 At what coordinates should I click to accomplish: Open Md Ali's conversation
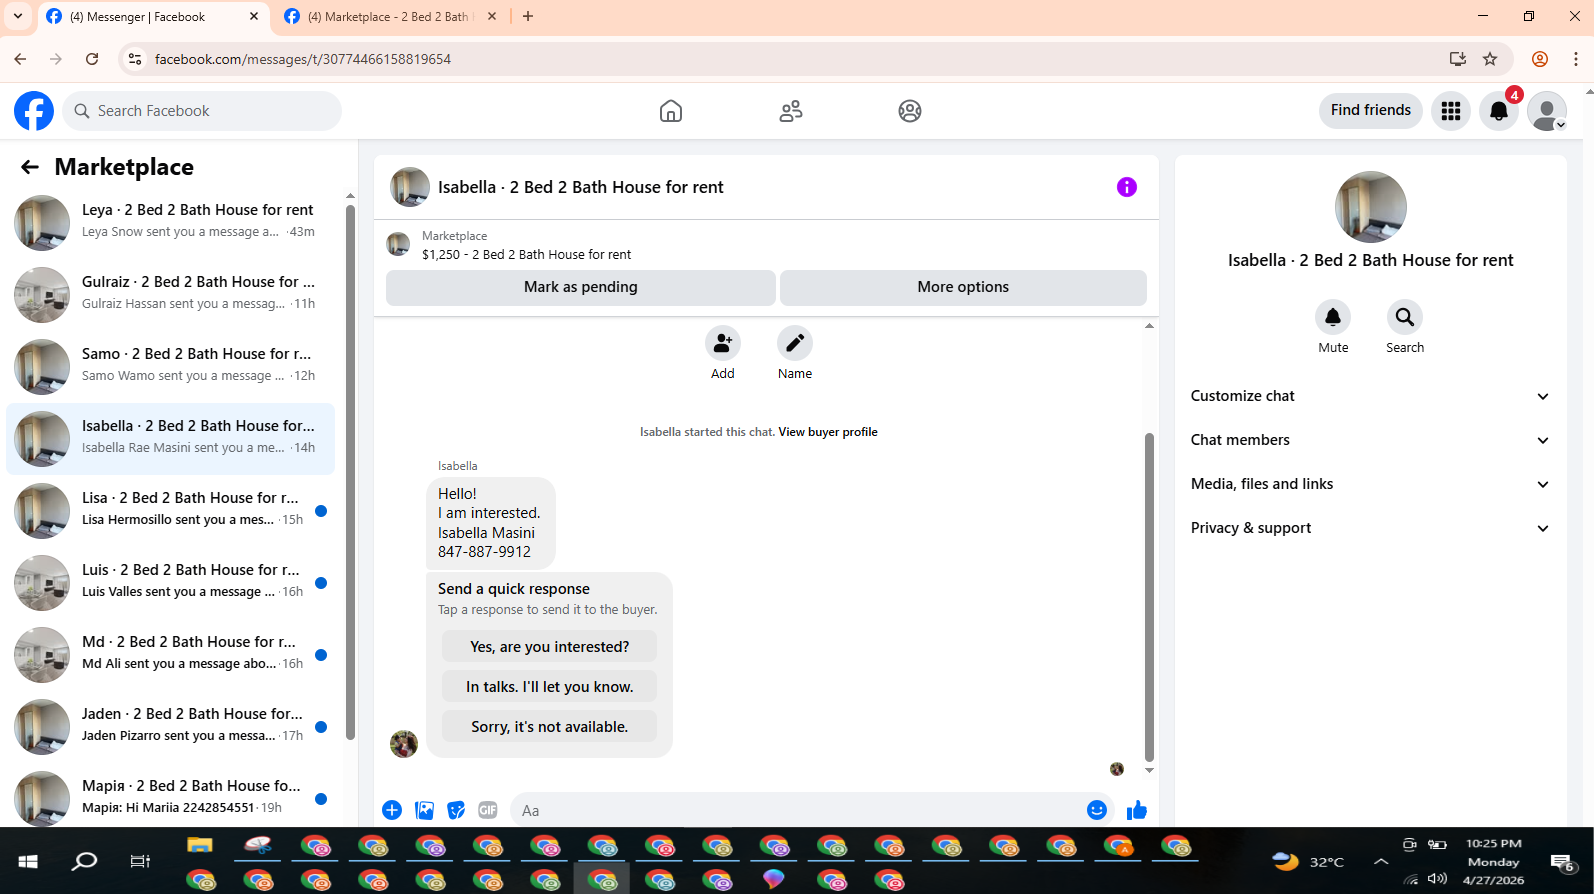pos(170,653)
